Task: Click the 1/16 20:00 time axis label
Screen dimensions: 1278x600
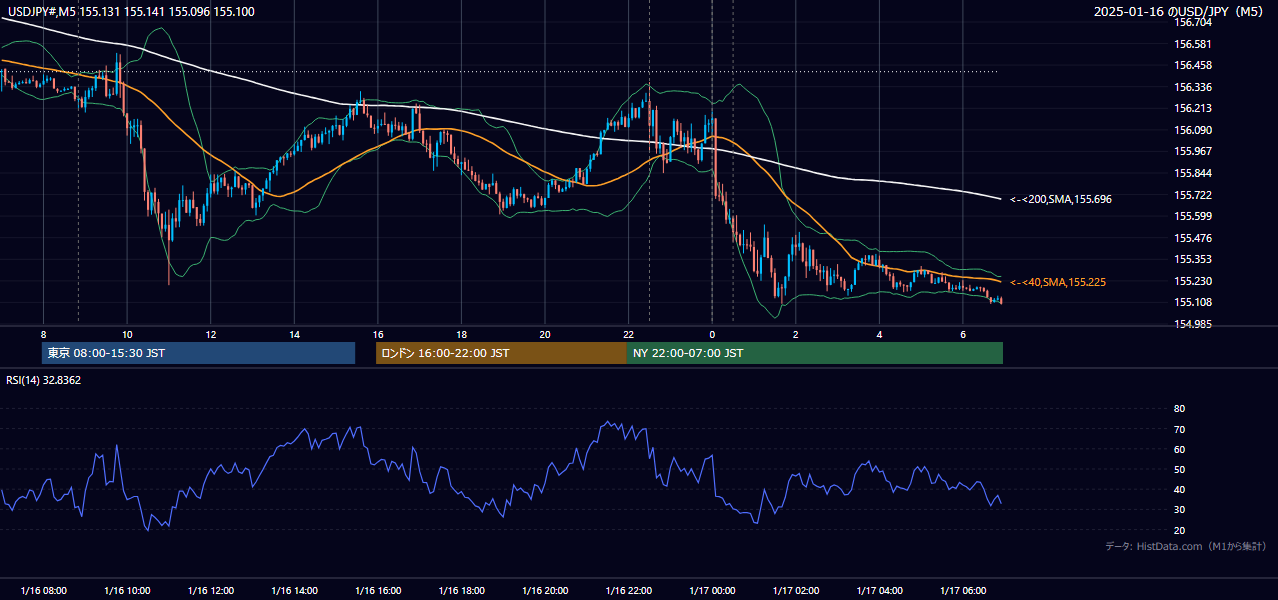Action: 545,591
